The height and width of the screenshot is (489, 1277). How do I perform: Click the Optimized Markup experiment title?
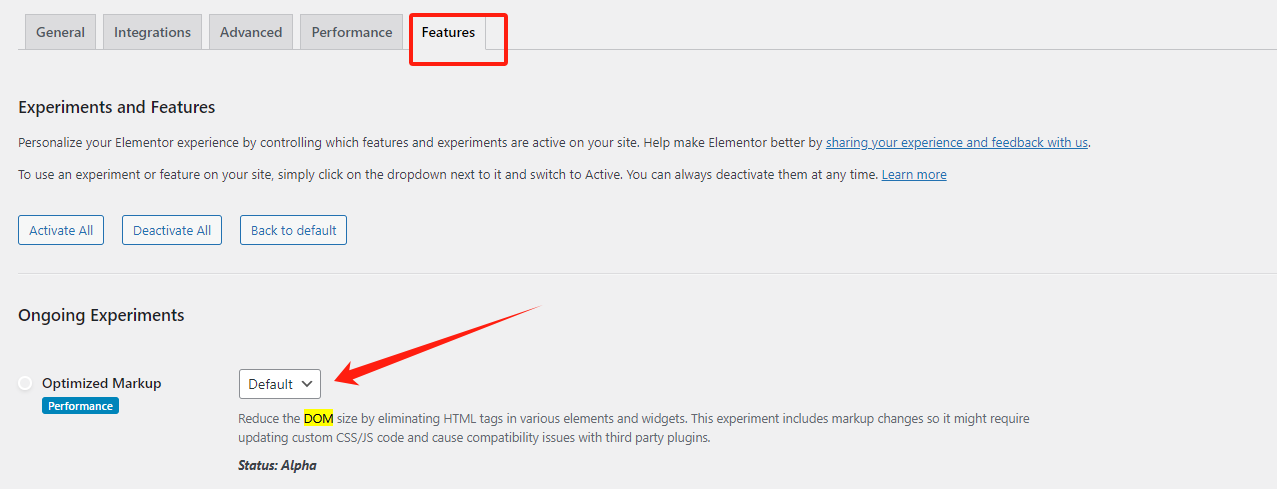101,383
